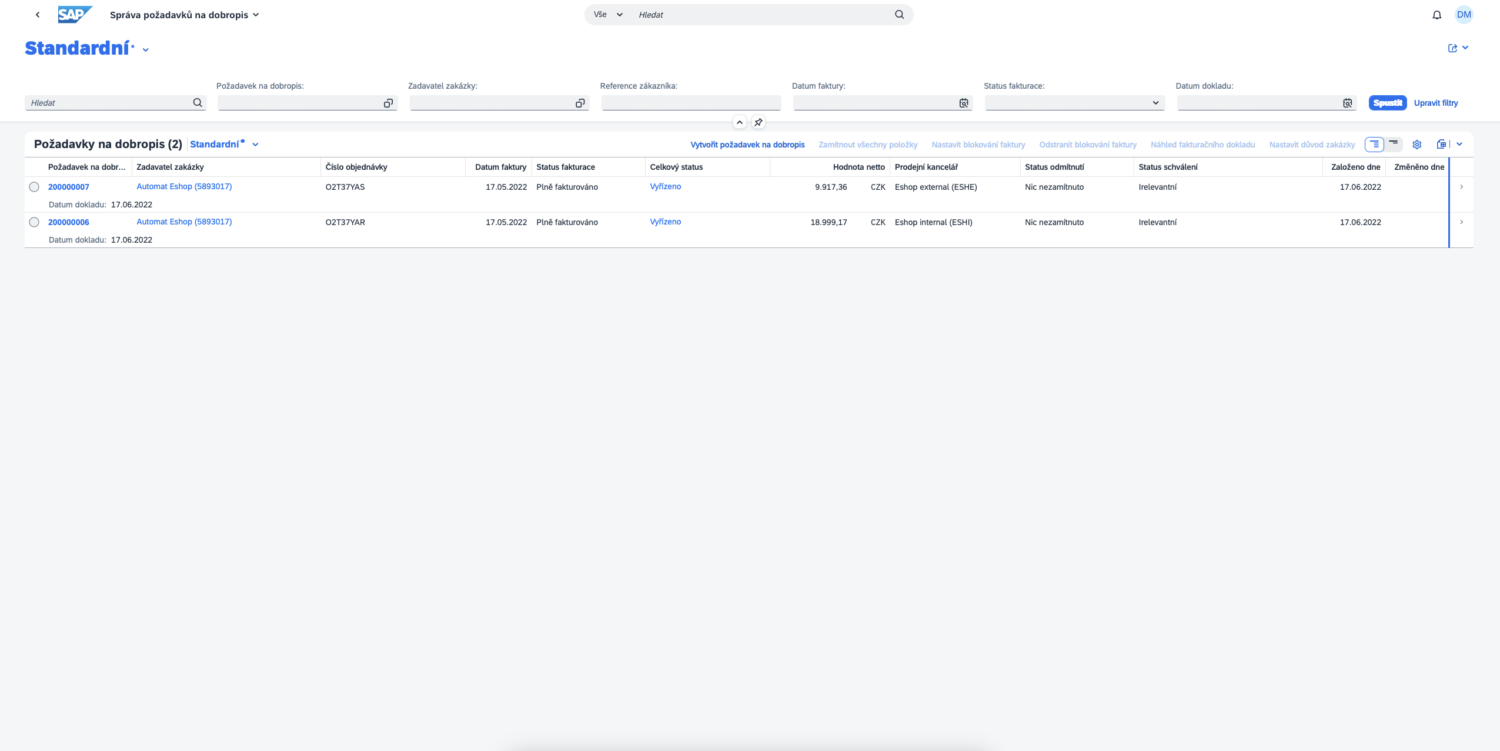This screenshot has height=751, width=1500.
Task: Go back using the back arrow
Action: [x=38, y=15]
